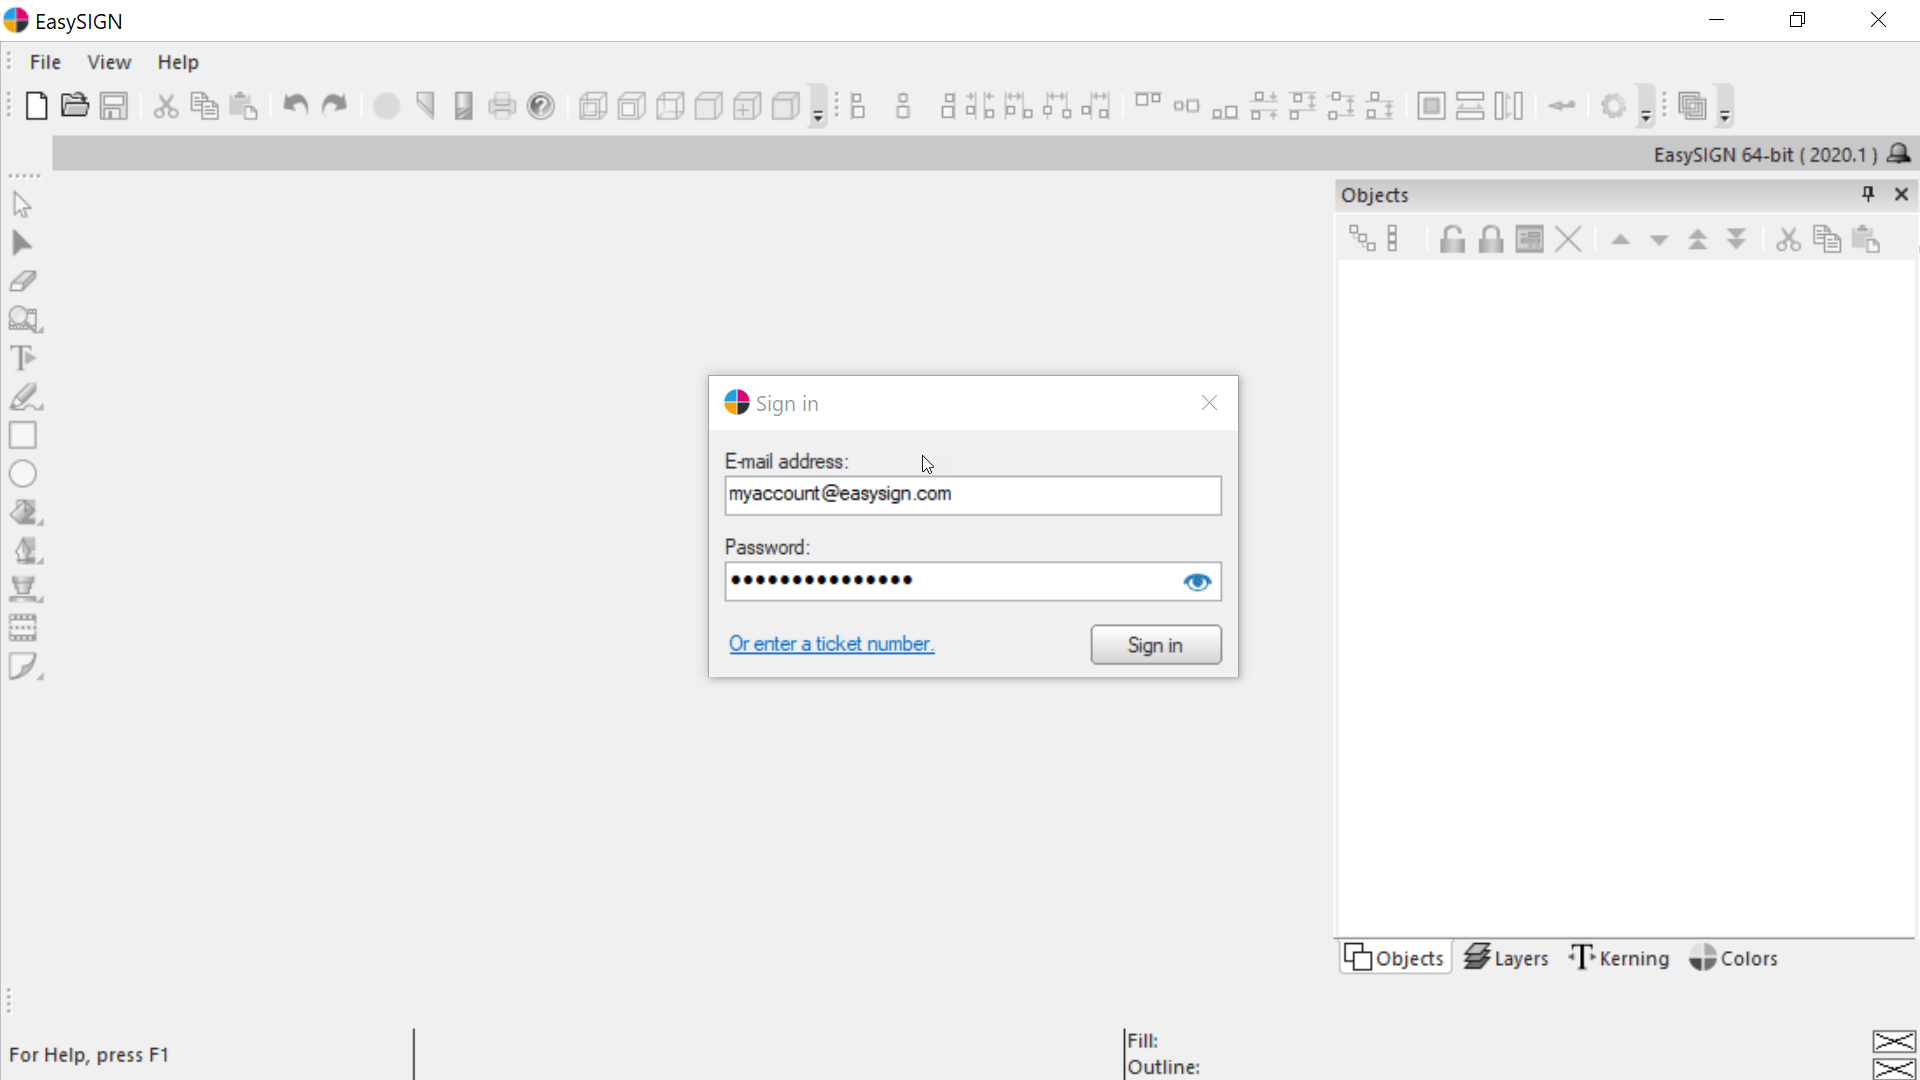Click the user account icon beside version label
This screenshot has height=1080, width=1920.
1899,153
